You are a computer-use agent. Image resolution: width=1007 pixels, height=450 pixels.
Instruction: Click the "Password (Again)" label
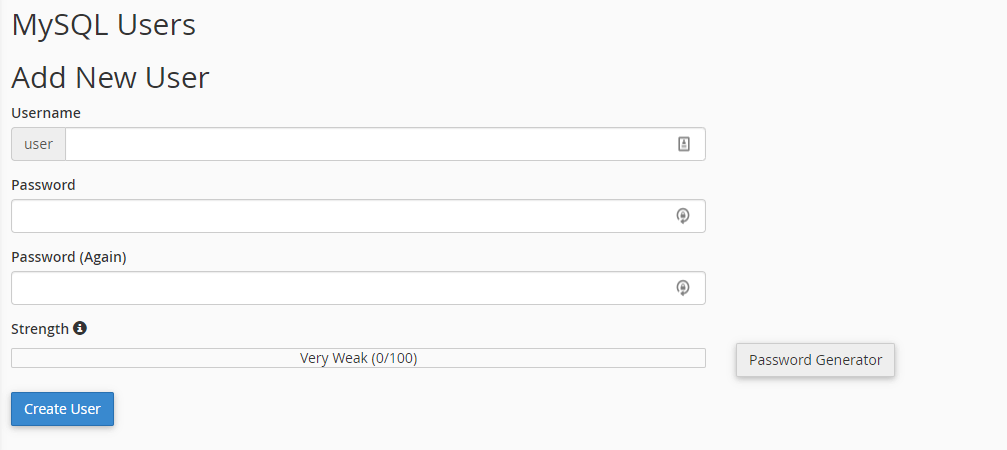pos(69,257)
